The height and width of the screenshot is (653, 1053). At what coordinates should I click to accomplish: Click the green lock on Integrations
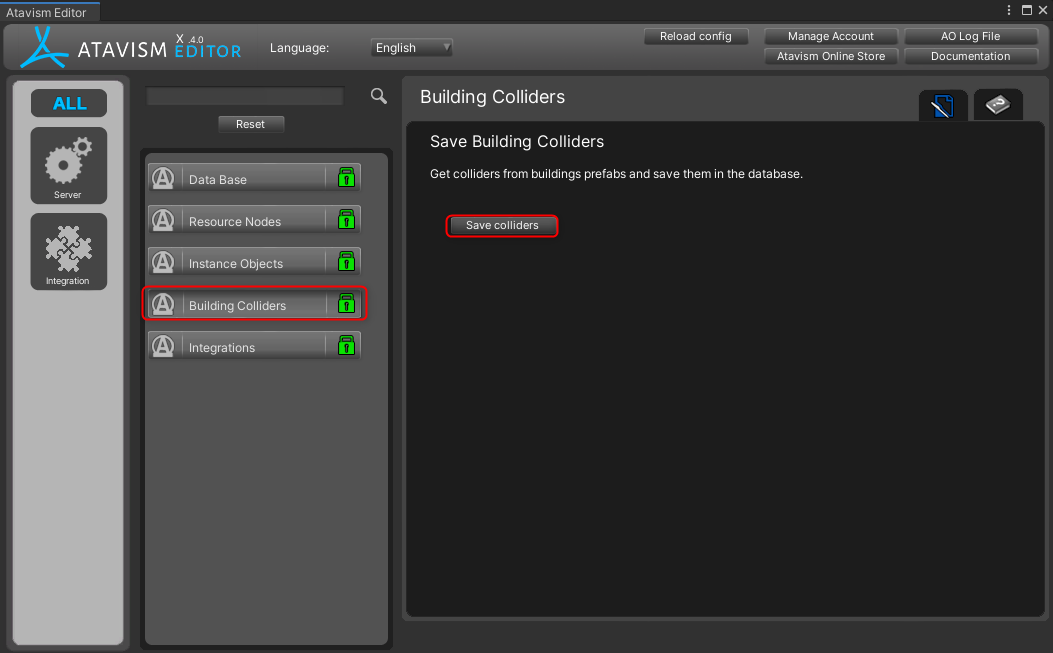tap(346, 346)
